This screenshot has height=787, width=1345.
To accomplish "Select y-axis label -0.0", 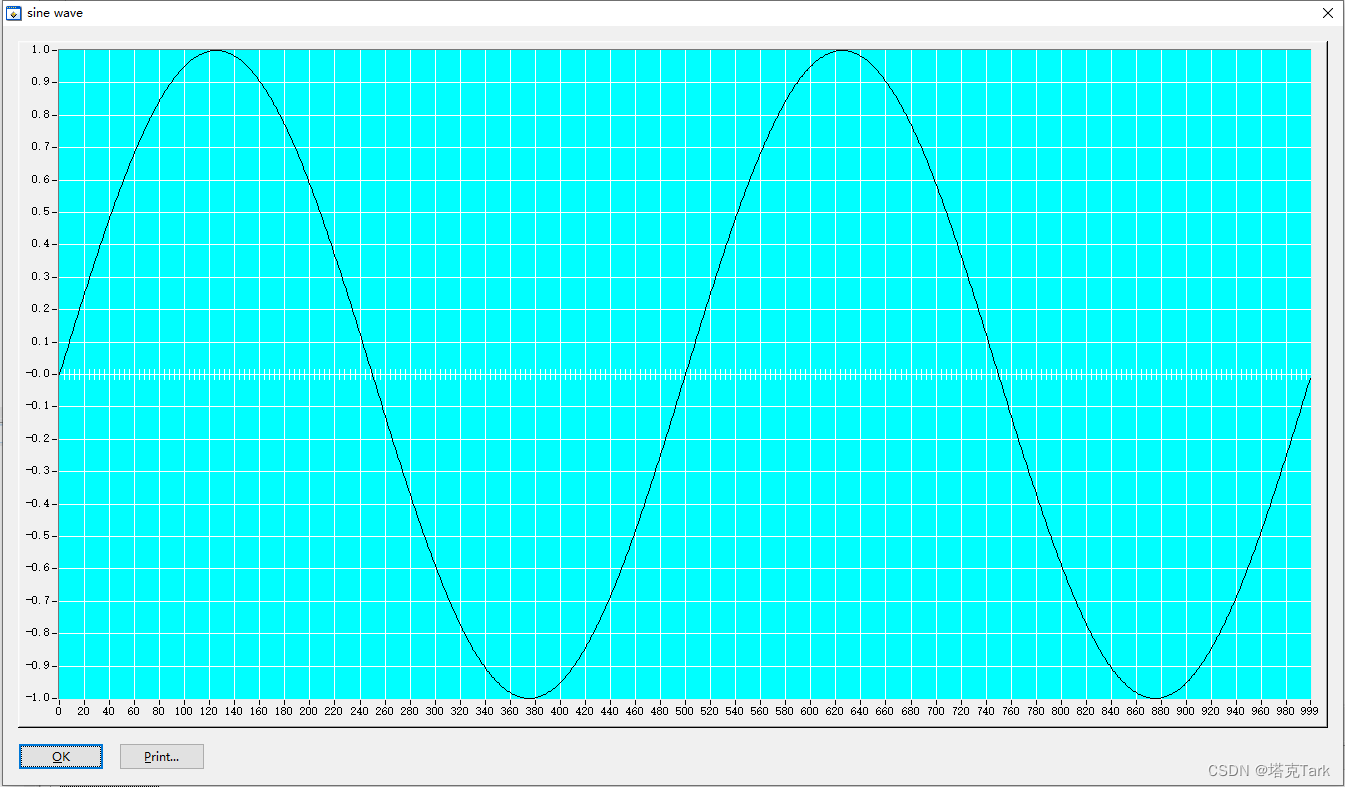I will coord(37,373).
